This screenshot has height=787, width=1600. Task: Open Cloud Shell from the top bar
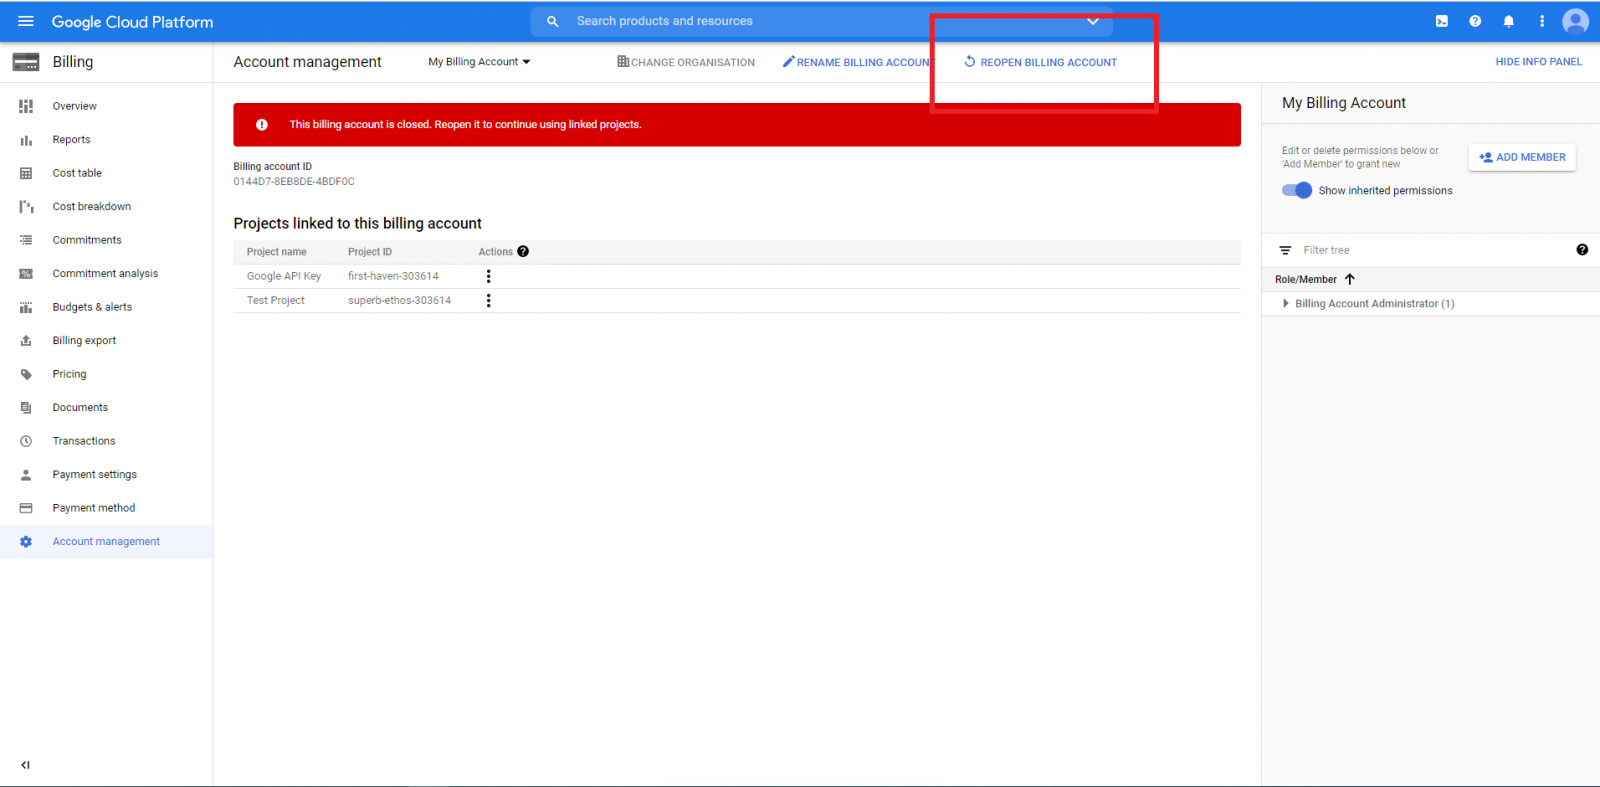click(1441, 21)
